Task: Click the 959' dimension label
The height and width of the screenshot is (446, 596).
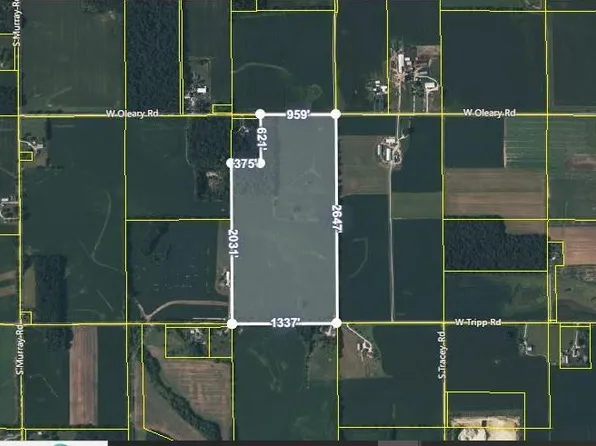Action: point(297,115)
